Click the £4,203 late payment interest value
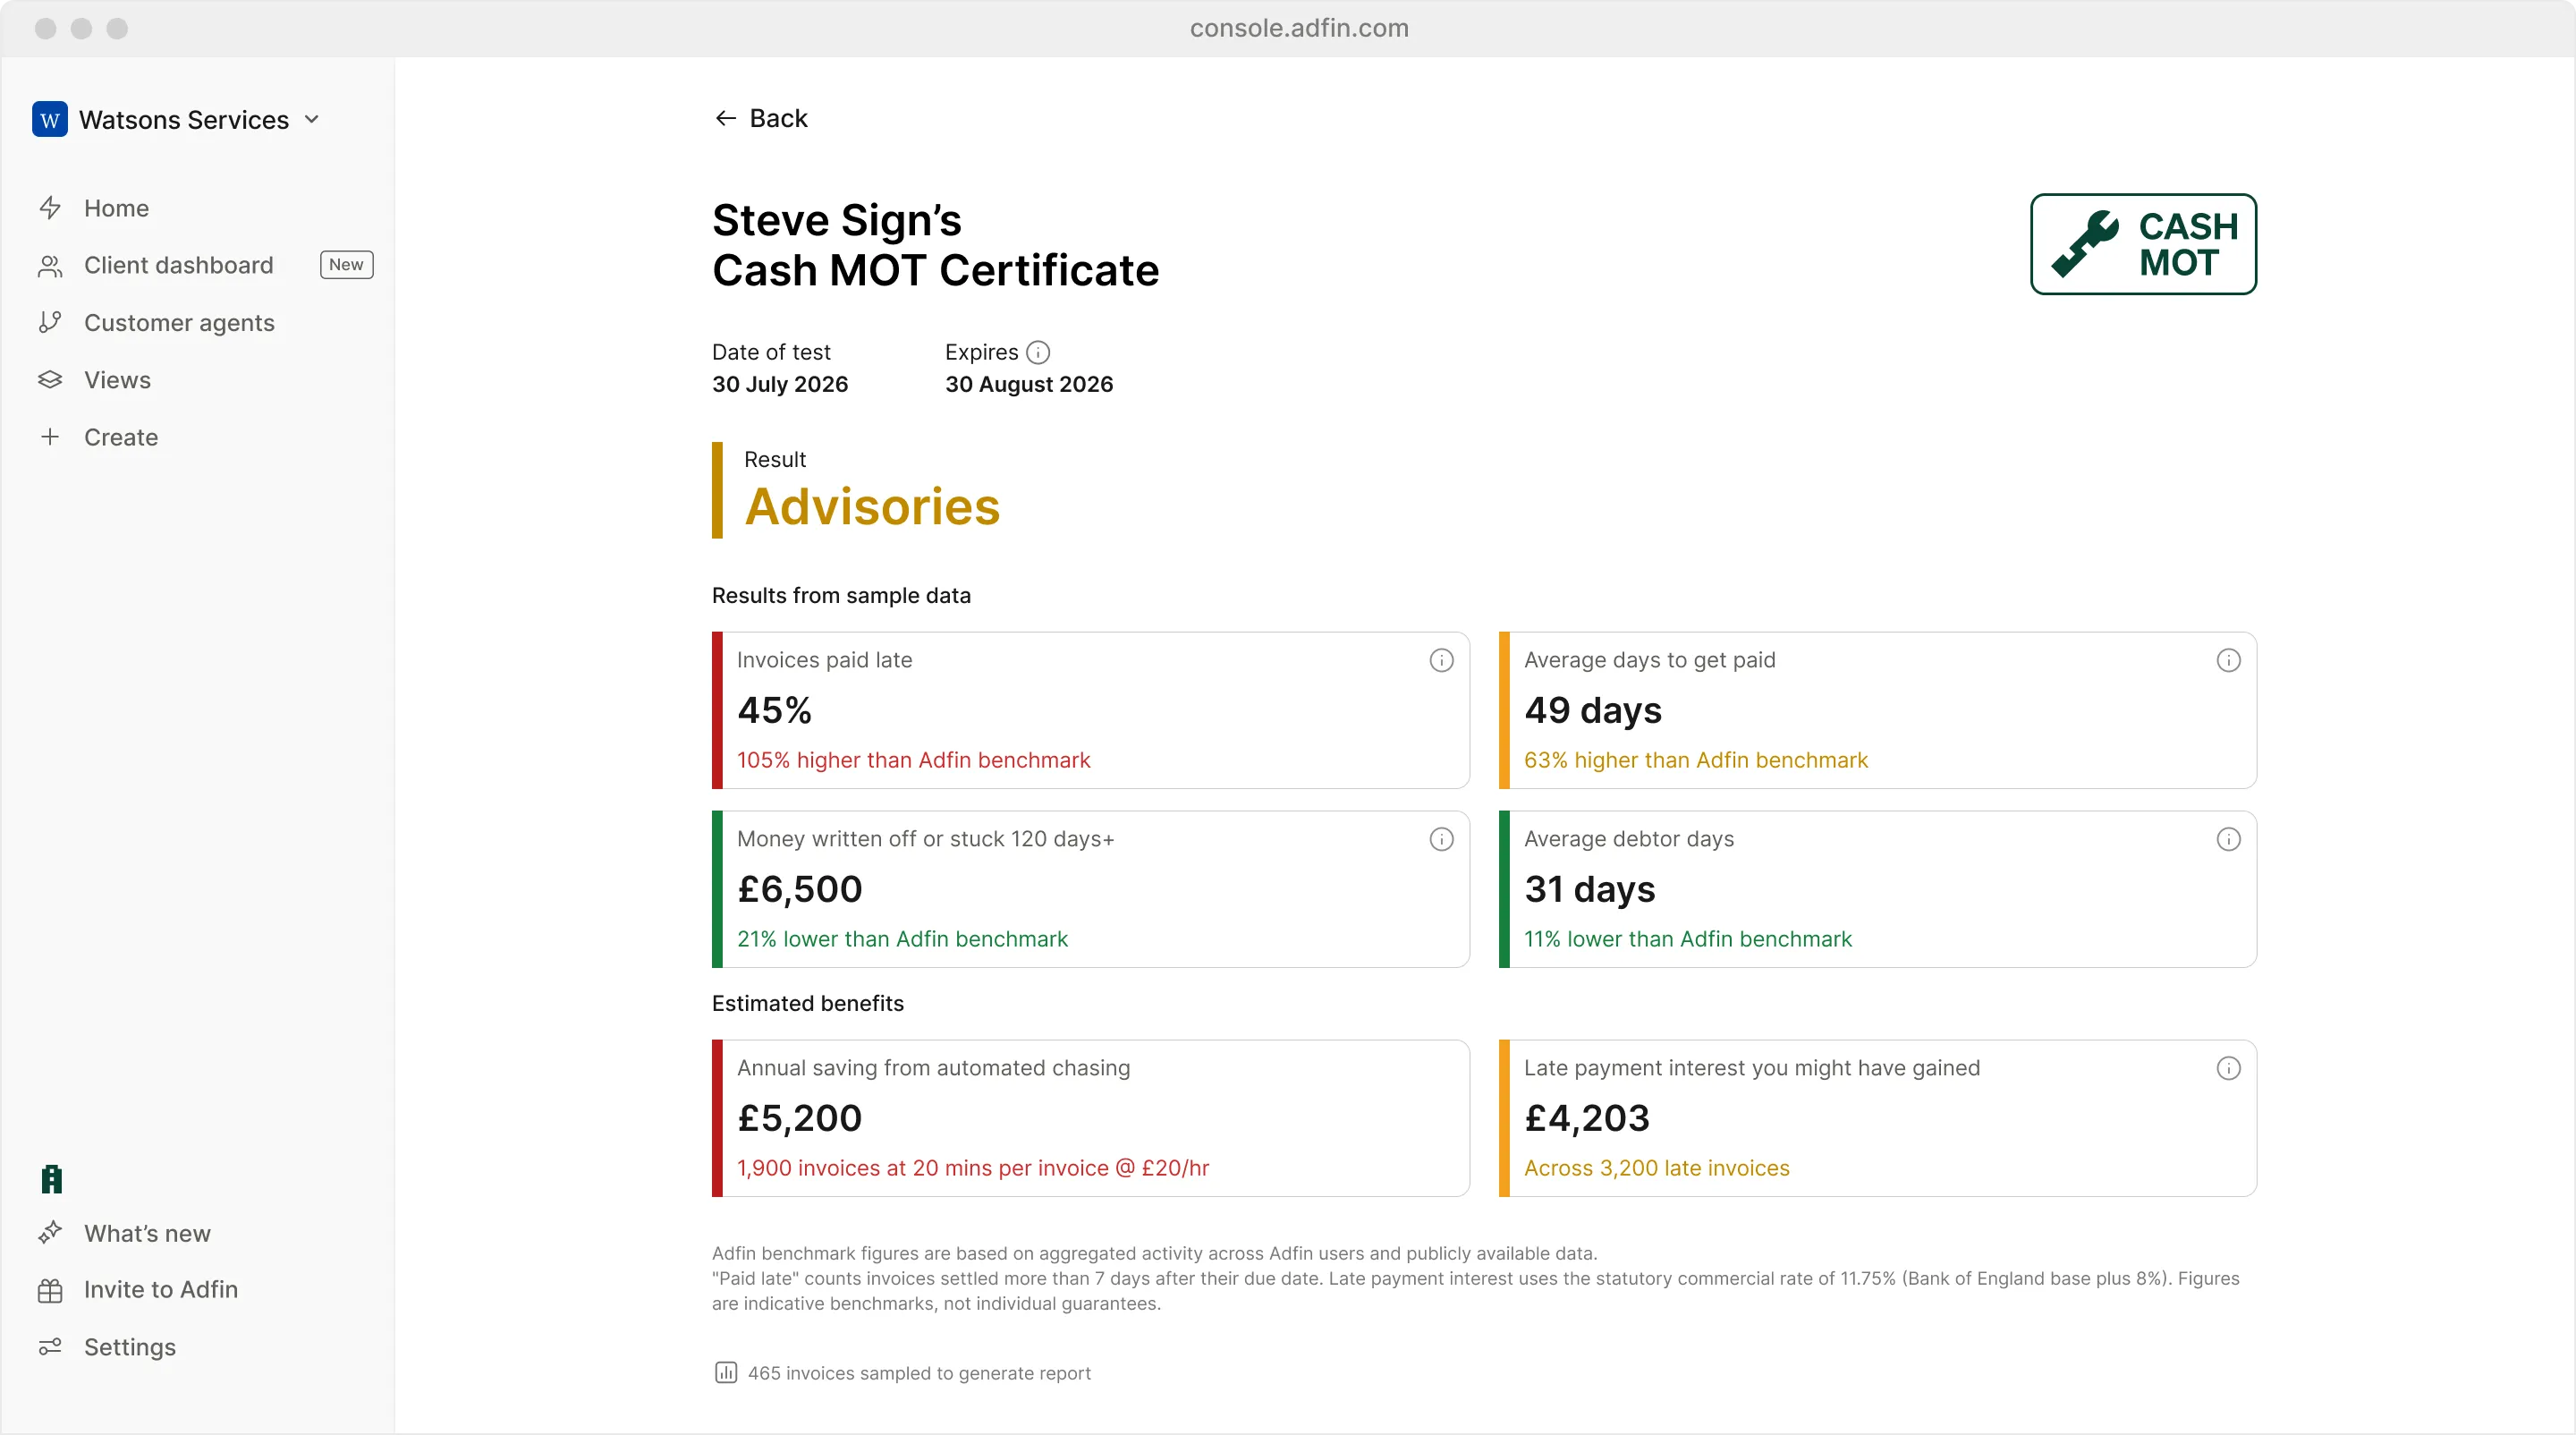Screen dimensions: 2576x1435 coord(1587,1118)
